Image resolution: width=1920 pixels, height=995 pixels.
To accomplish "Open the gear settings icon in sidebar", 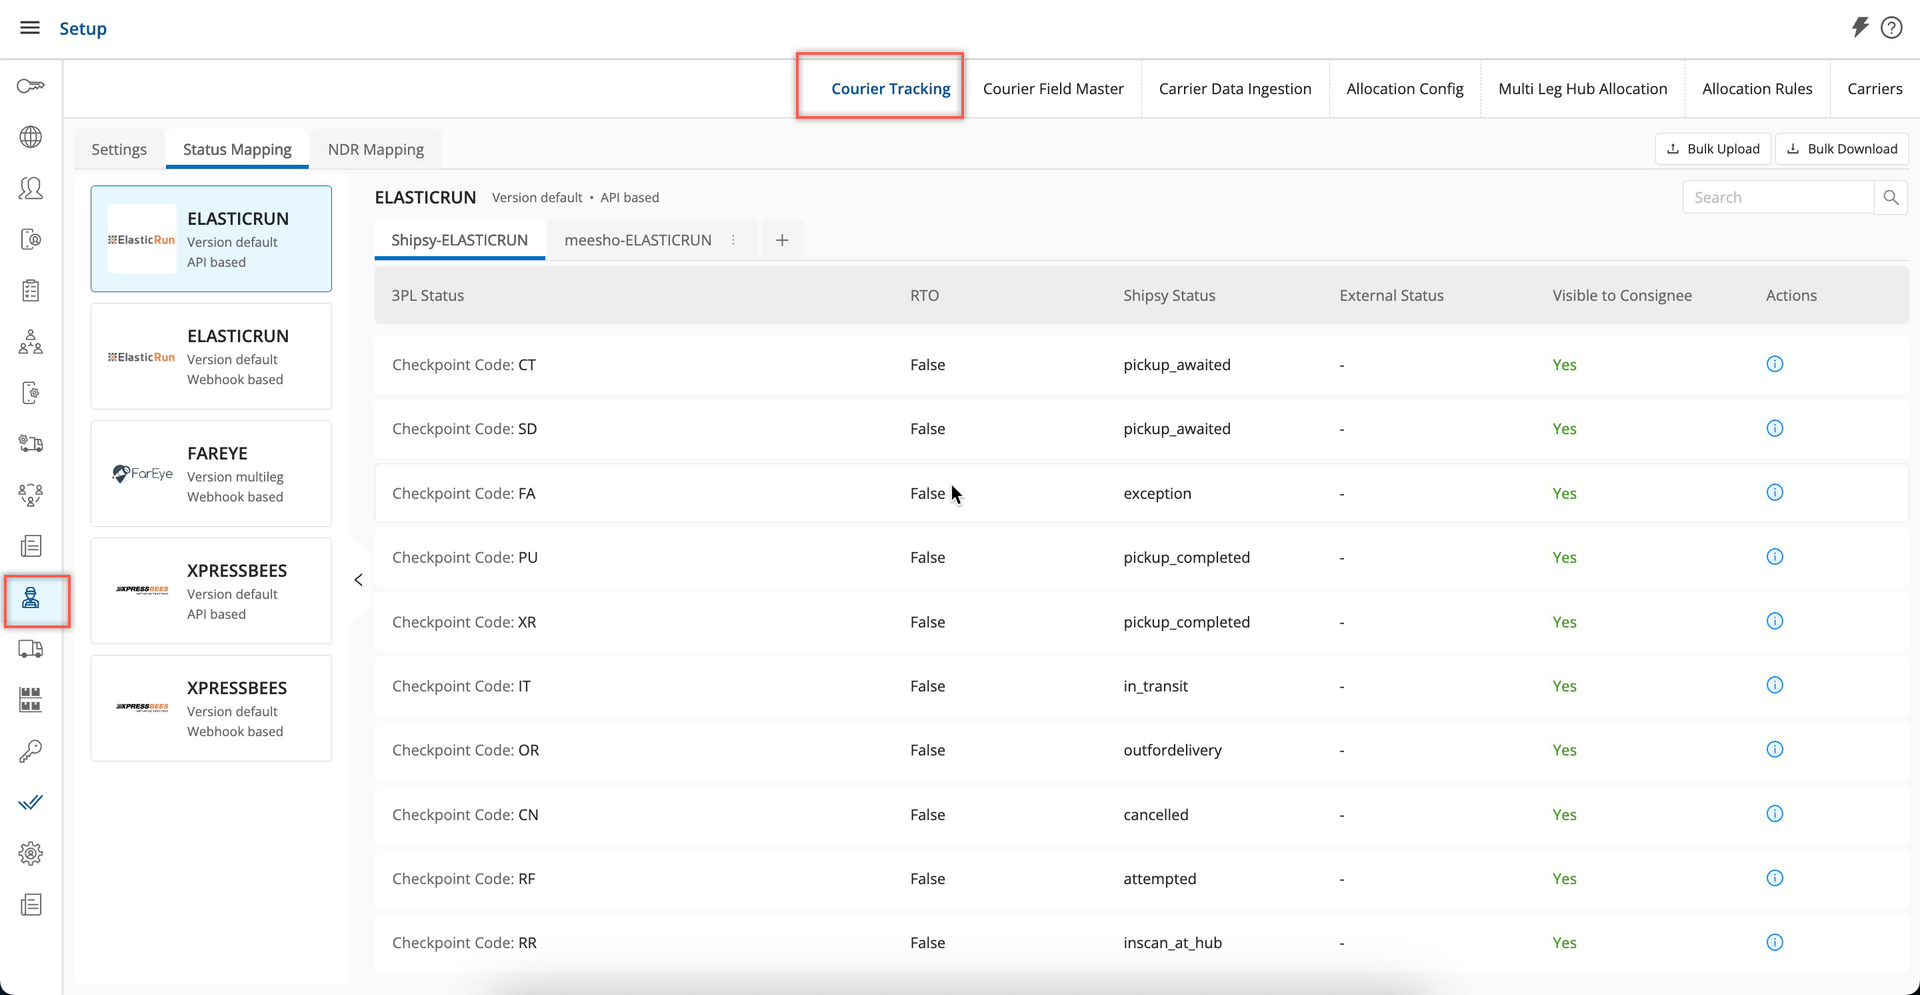I will 31,853.
